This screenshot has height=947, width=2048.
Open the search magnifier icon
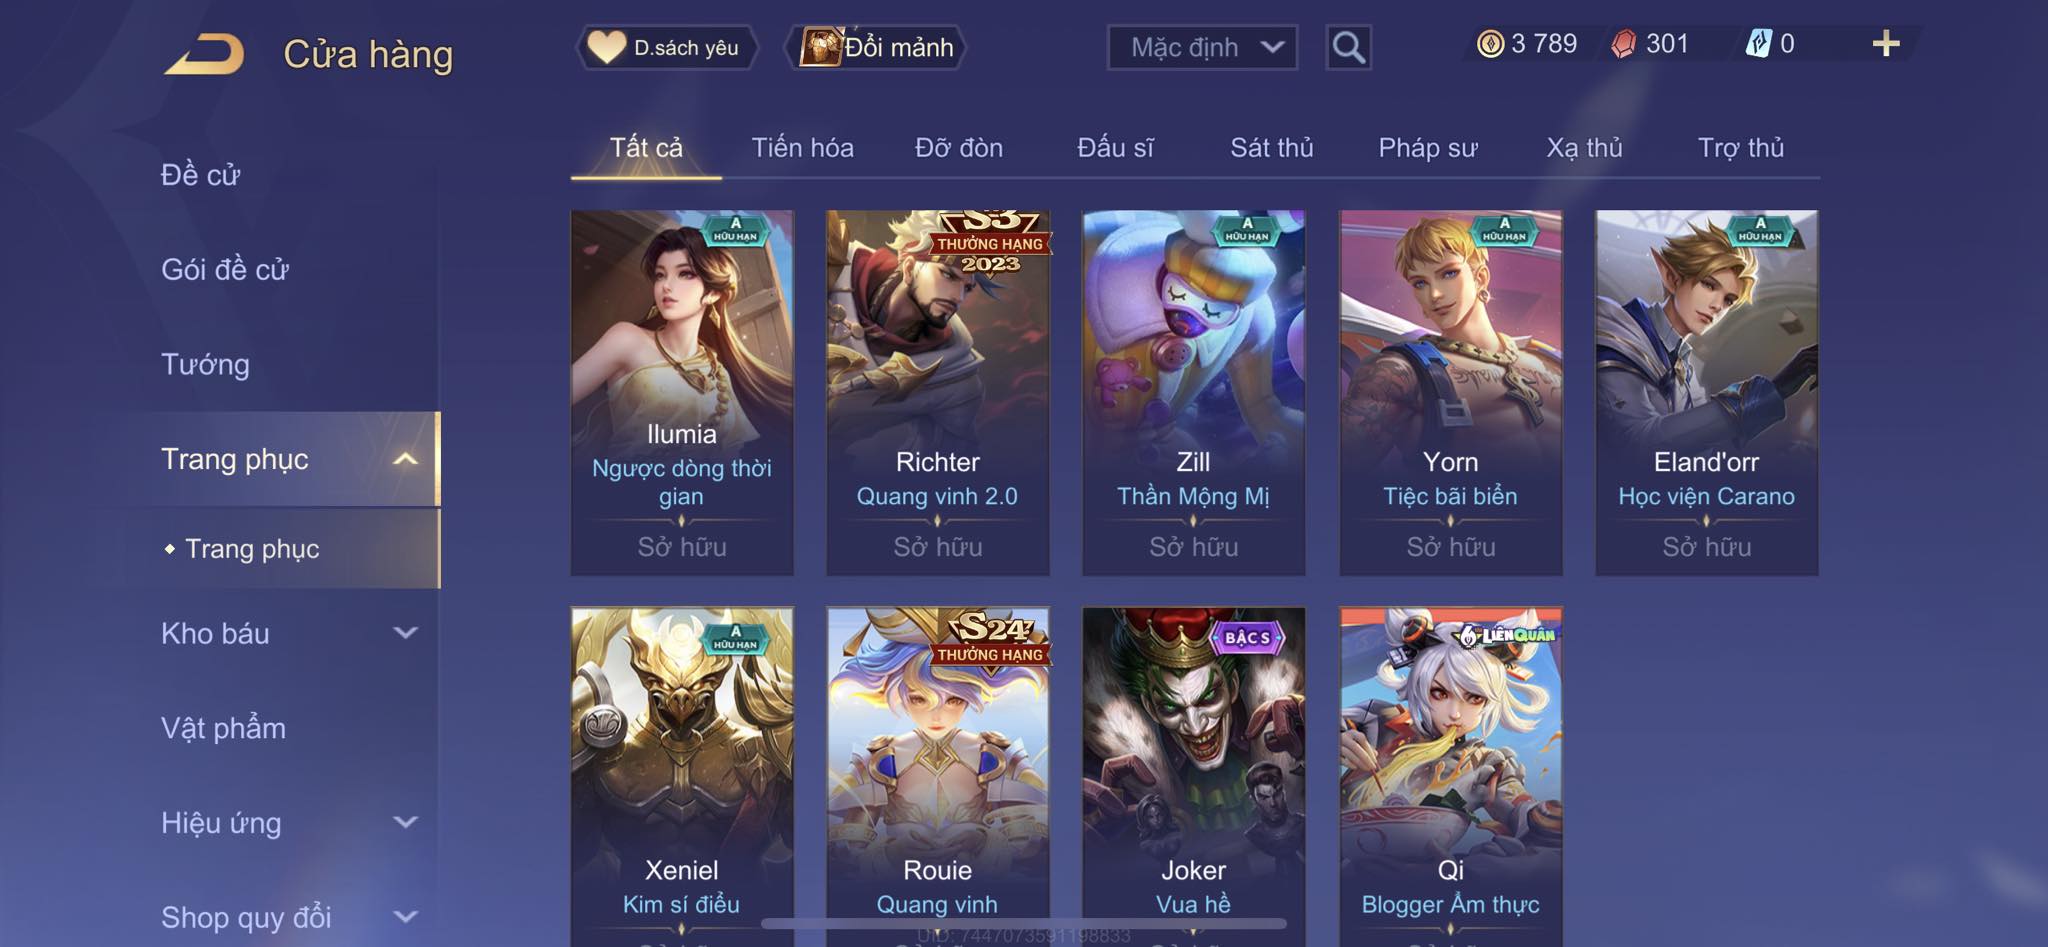point(1348,47)
